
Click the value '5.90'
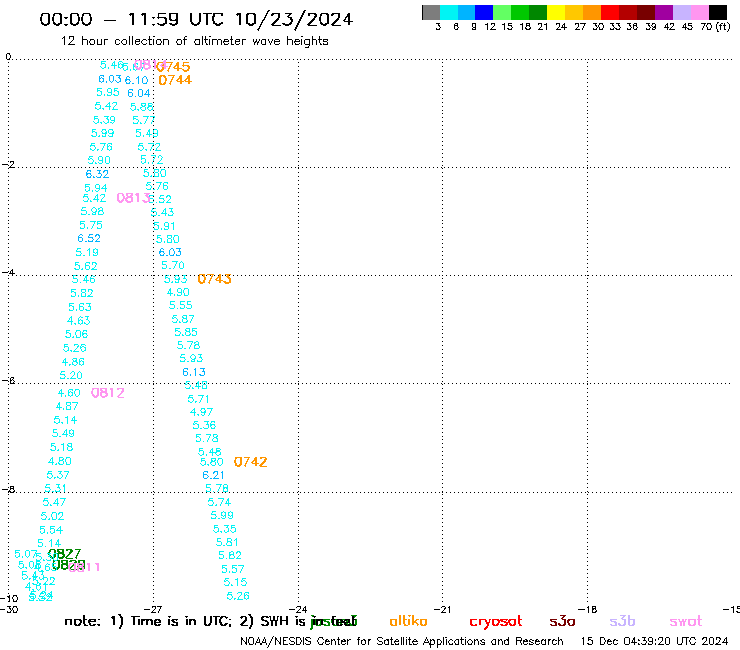[99, 160]
